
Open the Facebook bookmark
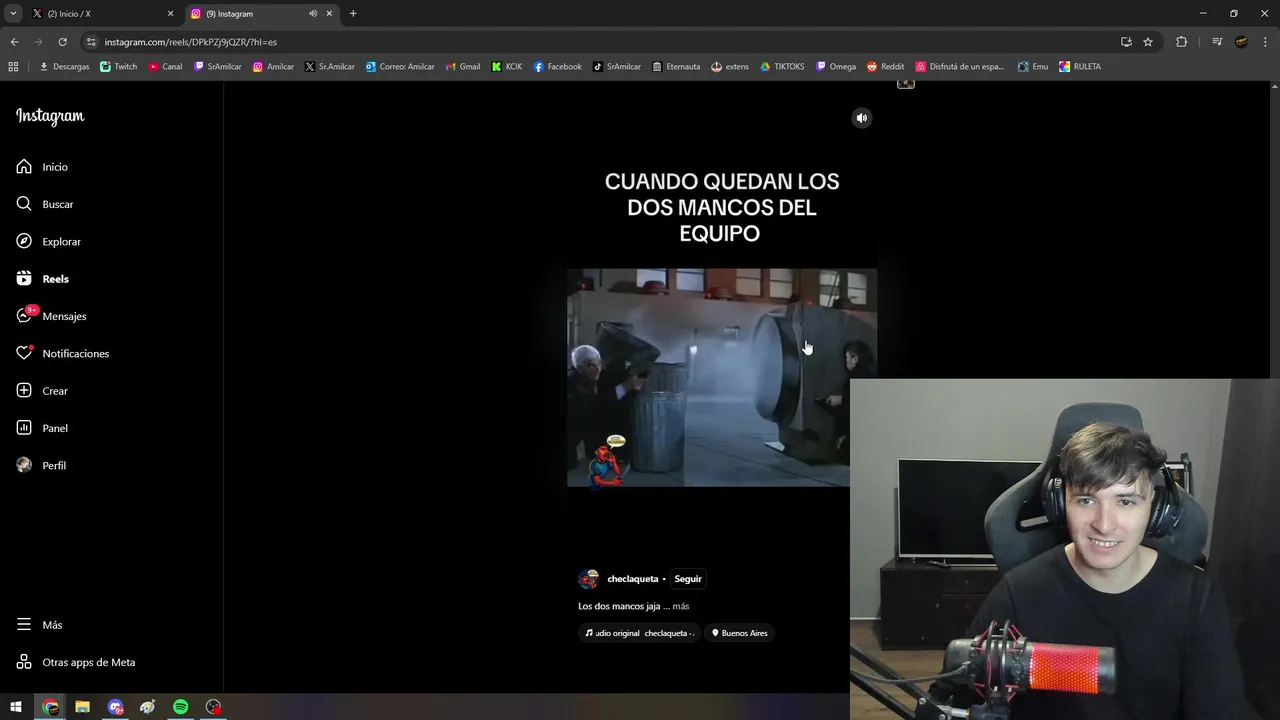coord(557,67)
